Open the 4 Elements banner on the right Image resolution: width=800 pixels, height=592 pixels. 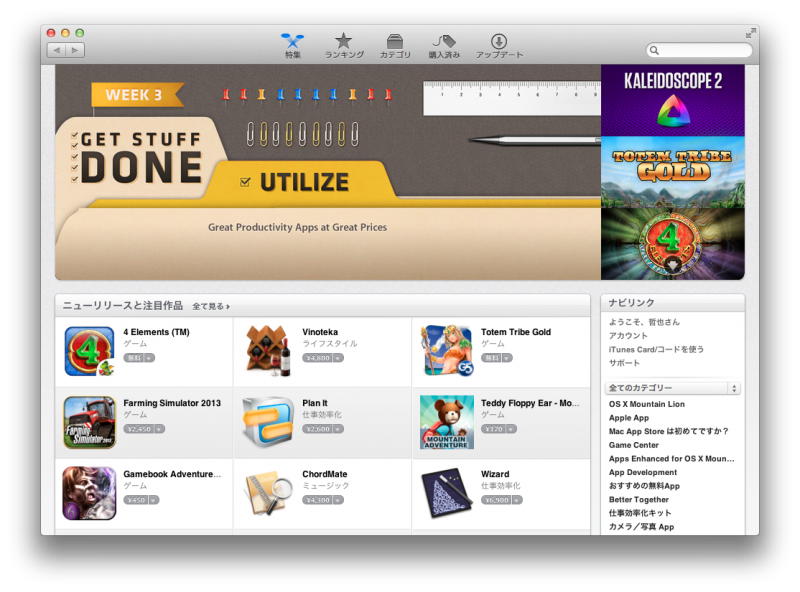(x=672, y=243)
